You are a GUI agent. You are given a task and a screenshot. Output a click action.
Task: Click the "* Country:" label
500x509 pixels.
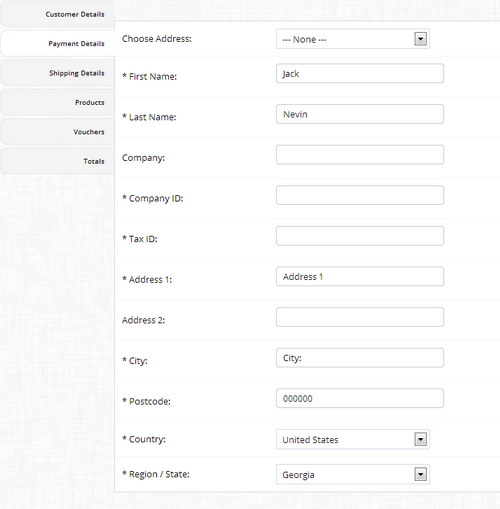(144, 439)
